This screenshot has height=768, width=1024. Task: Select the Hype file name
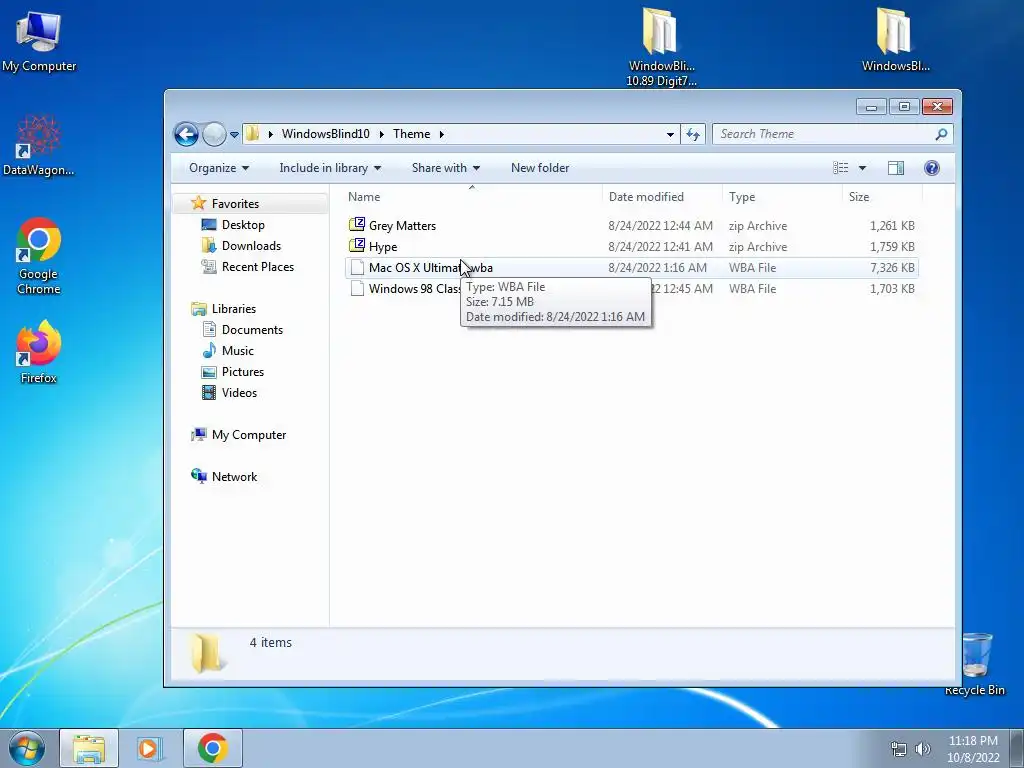pos(383,246)
